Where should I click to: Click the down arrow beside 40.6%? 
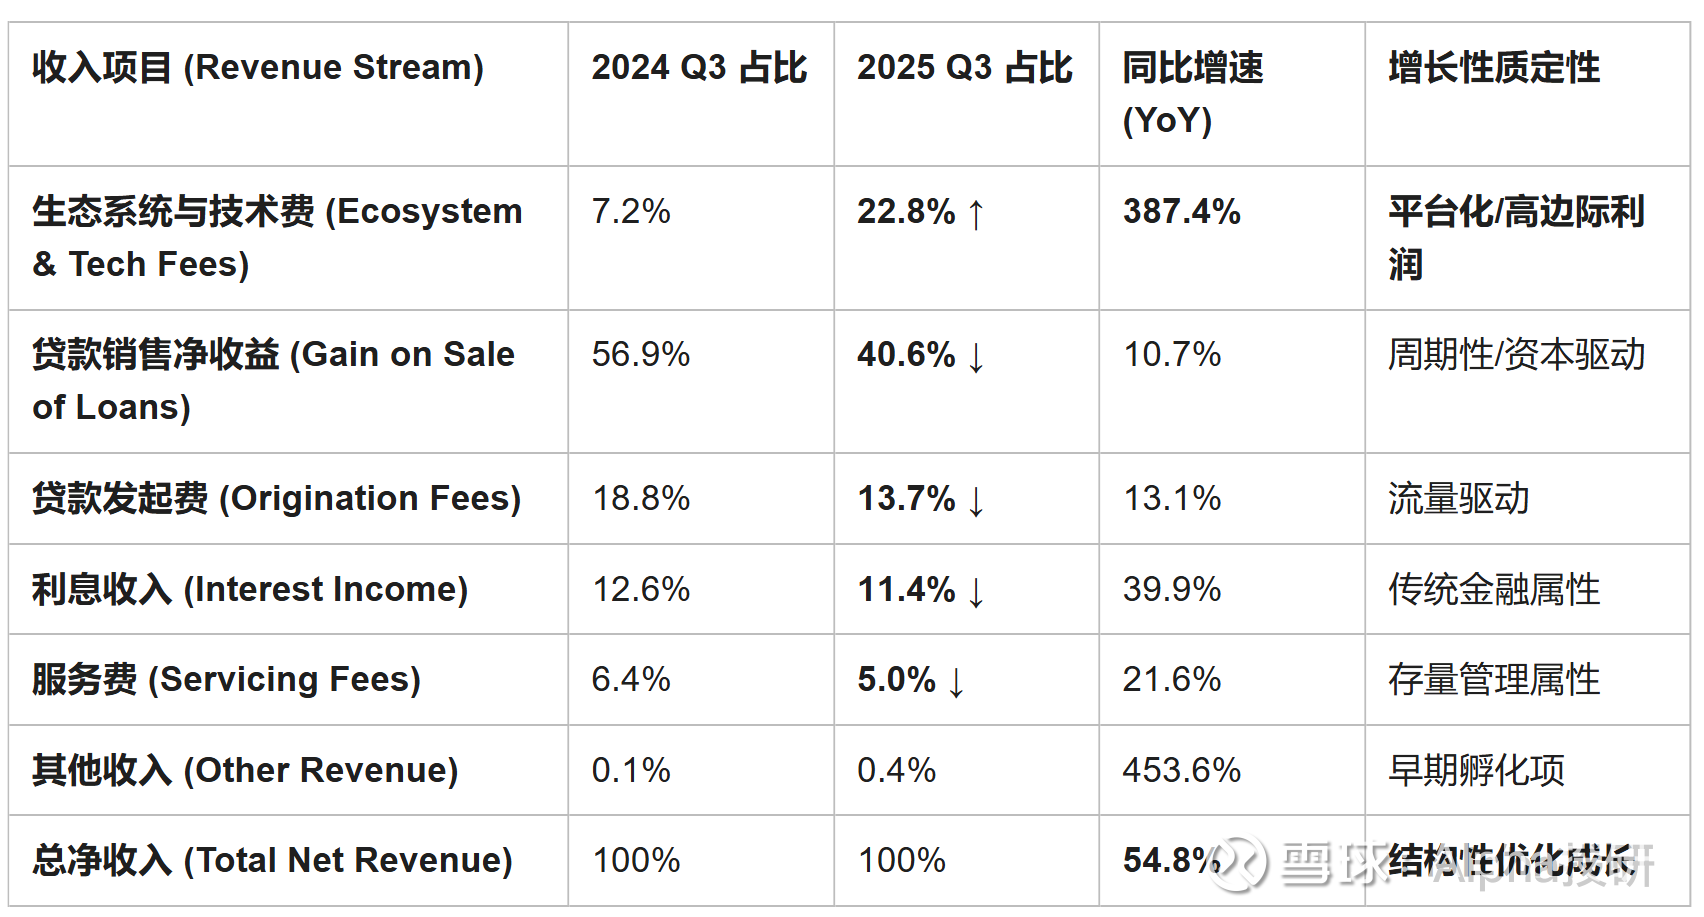(977, 357)
